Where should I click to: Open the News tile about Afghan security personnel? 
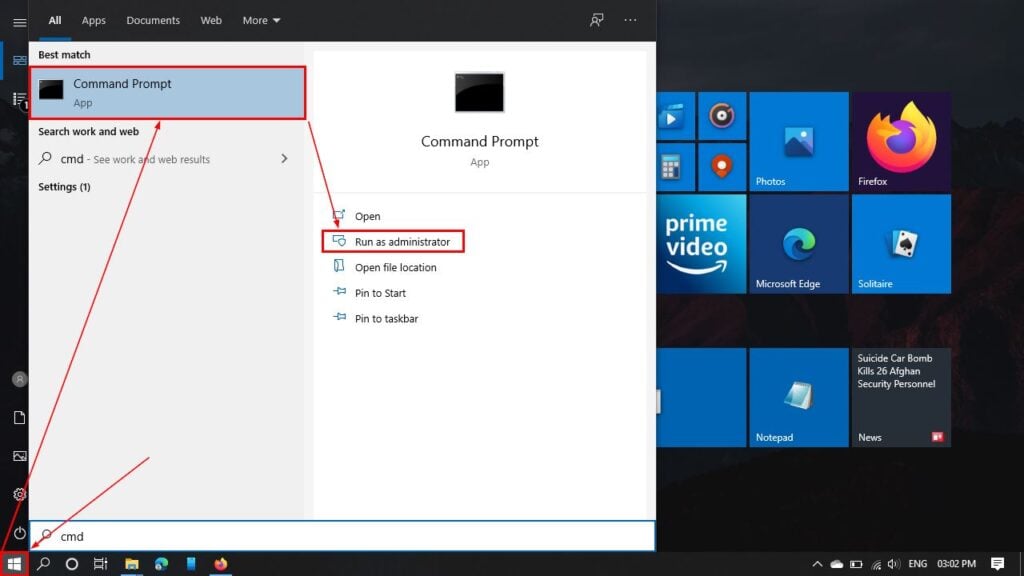point(901,398)
